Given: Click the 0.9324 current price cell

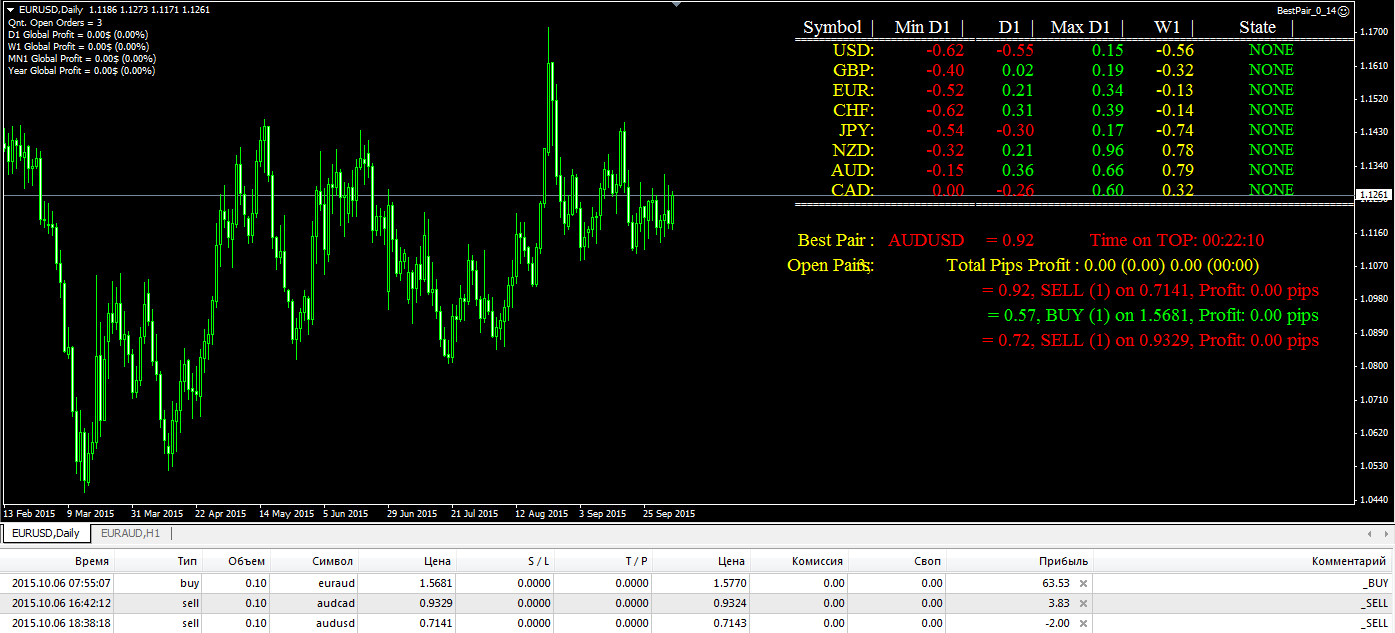Looking at the screenshot, I should coord(729,603).
